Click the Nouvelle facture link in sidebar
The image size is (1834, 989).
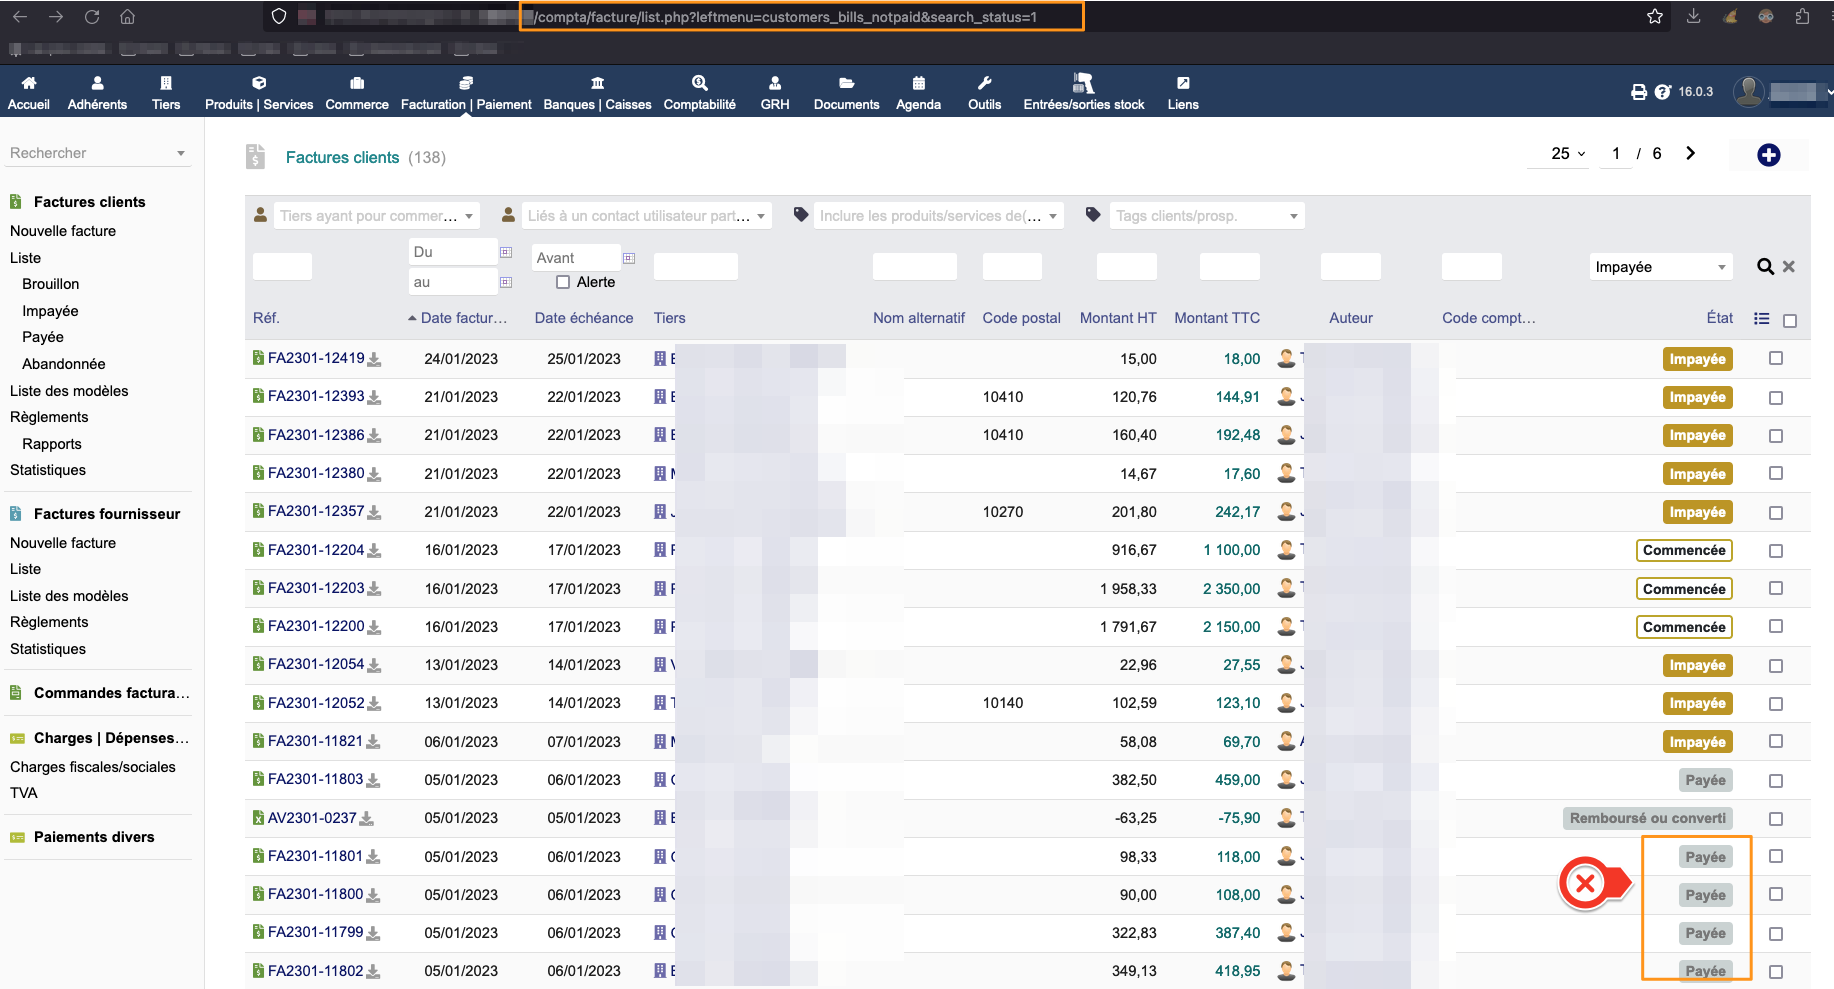click(62, 230)
